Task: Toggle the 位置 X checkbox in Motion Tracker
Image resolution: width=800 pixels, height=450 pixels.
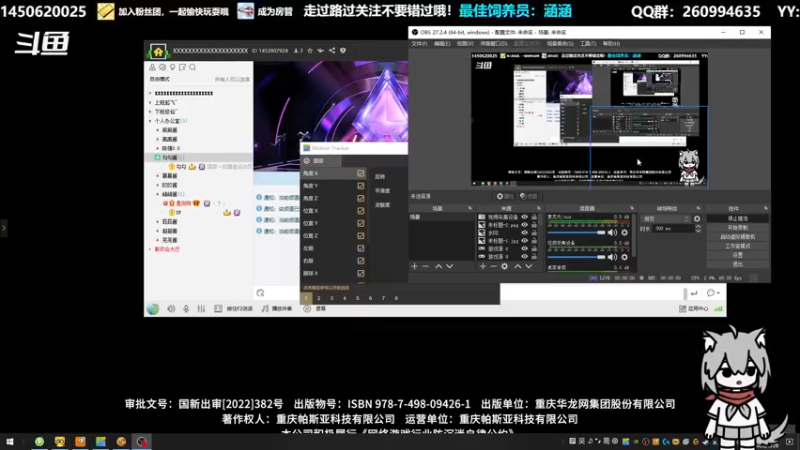Action: point(361,211)
